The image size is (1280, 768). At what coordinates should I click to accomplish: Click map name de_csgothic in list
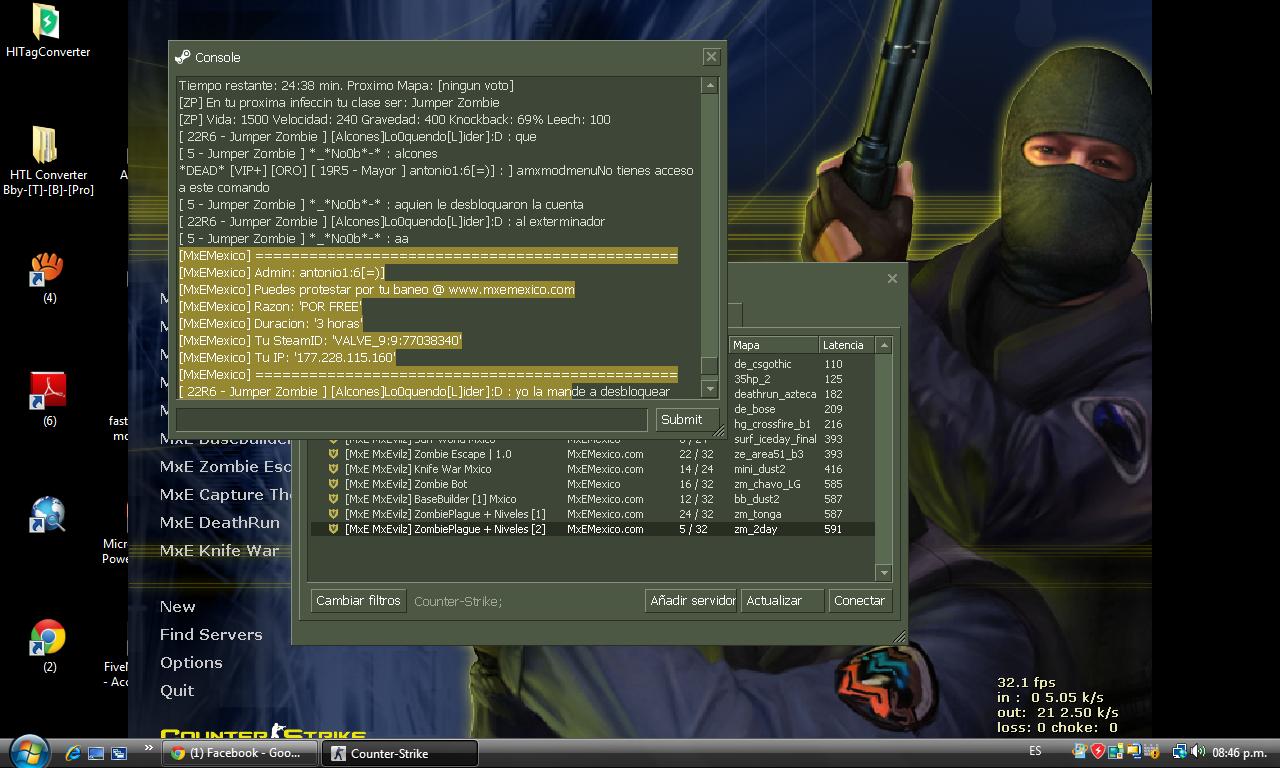pyautogui.click(x=762, y=364)
